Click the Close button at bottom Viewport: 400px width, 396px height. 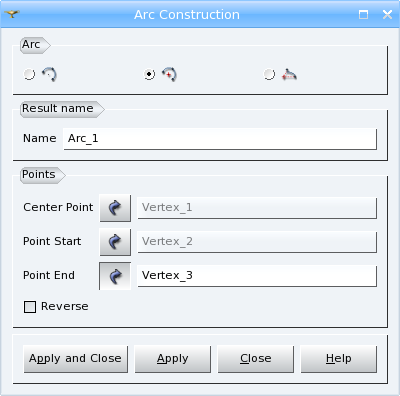(256, 359)
